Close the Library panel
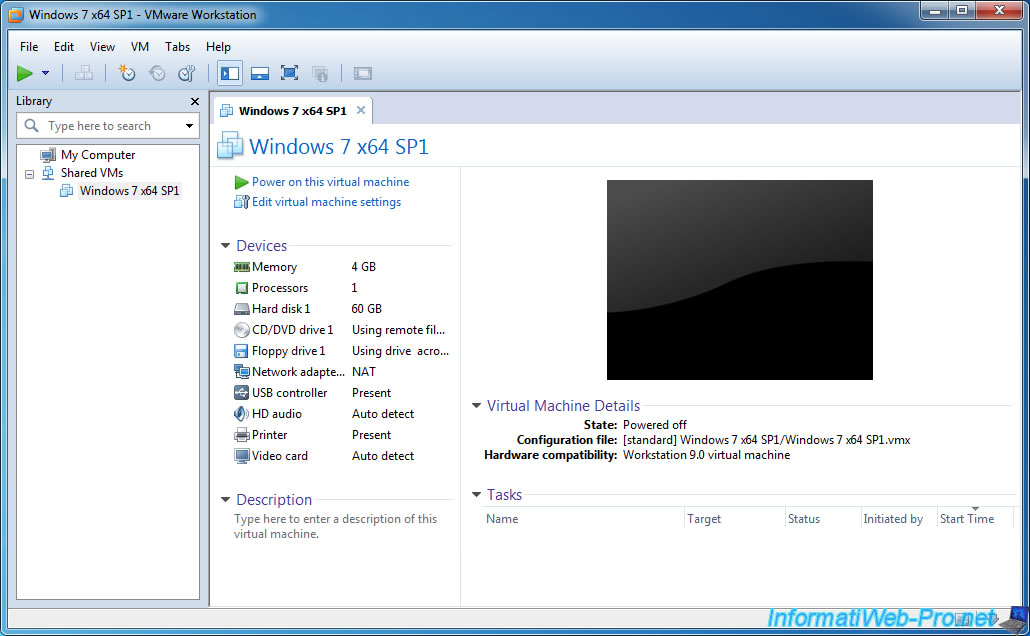The width and height of the screenshot is (1030, 636). 194,101
